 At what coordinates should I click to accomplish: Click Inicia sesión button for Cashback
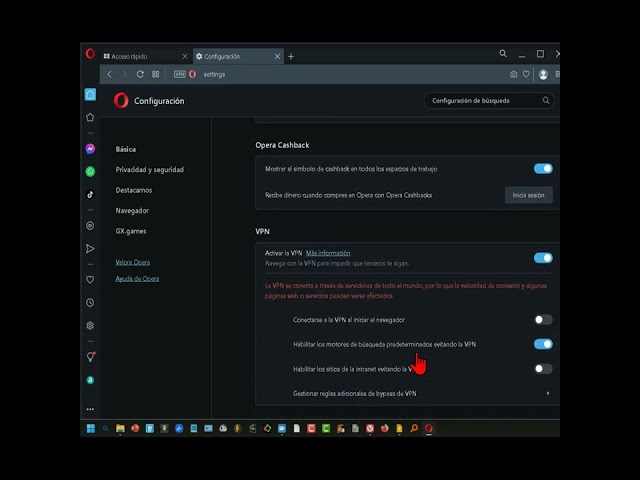529,195
